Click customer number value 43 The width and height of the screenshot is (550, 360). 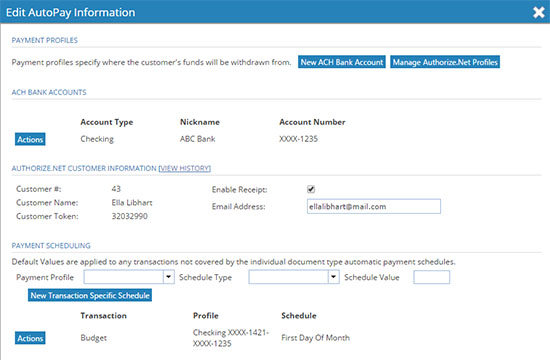pos(116,189)
